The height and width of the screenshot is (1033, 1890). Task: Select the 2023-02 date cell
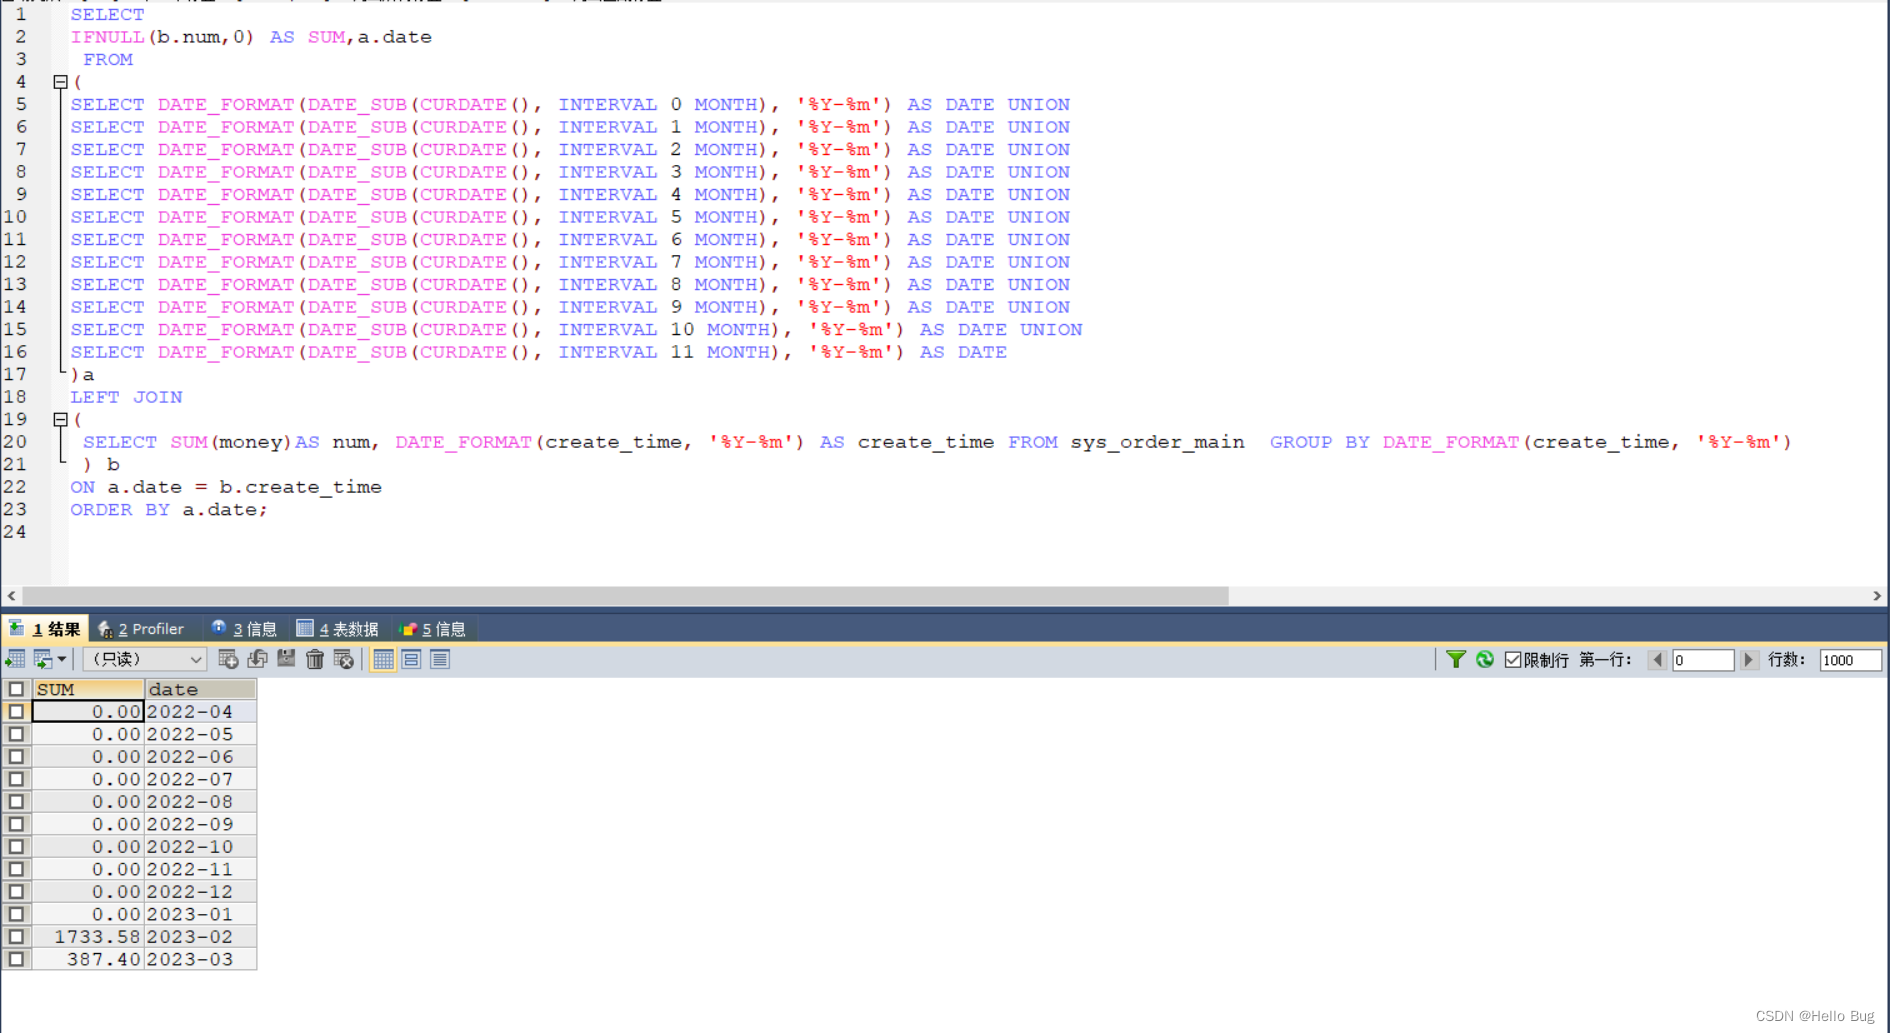pyautogui.click(x=200, y=937)
